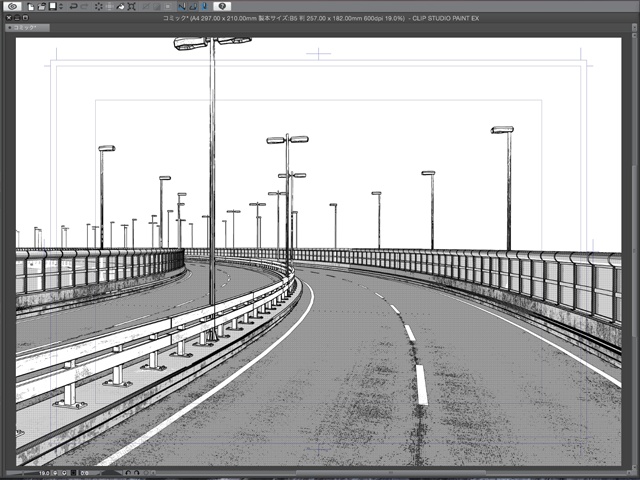Click the Scale/Rotate transform icon
Viewport: 640px width, 480px height.
click(131, 7)
